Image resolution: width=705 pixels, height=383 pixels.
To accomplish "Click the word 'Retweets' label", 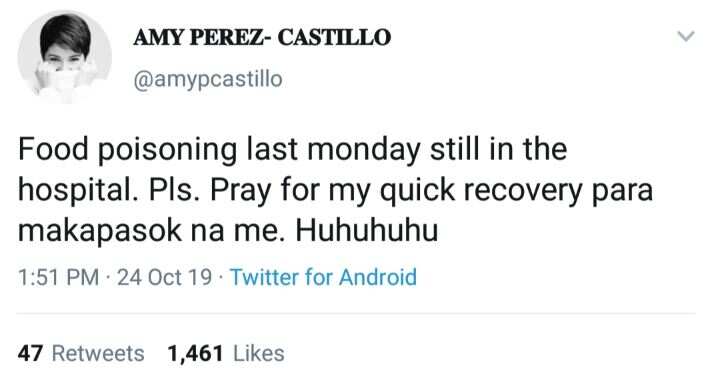I will pyautogui.click(x=98, y=353).
